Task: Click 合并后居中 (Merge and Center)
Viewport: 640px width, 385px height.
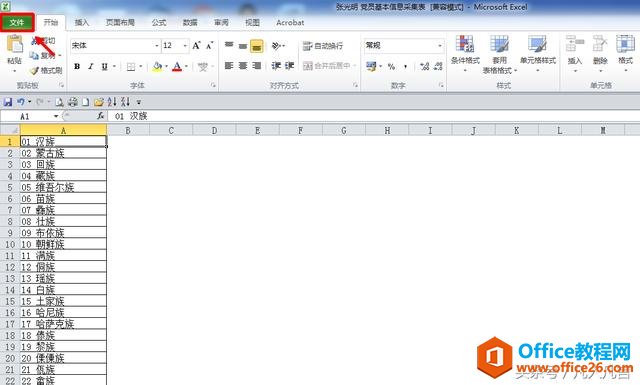Action: pos(327,66)
